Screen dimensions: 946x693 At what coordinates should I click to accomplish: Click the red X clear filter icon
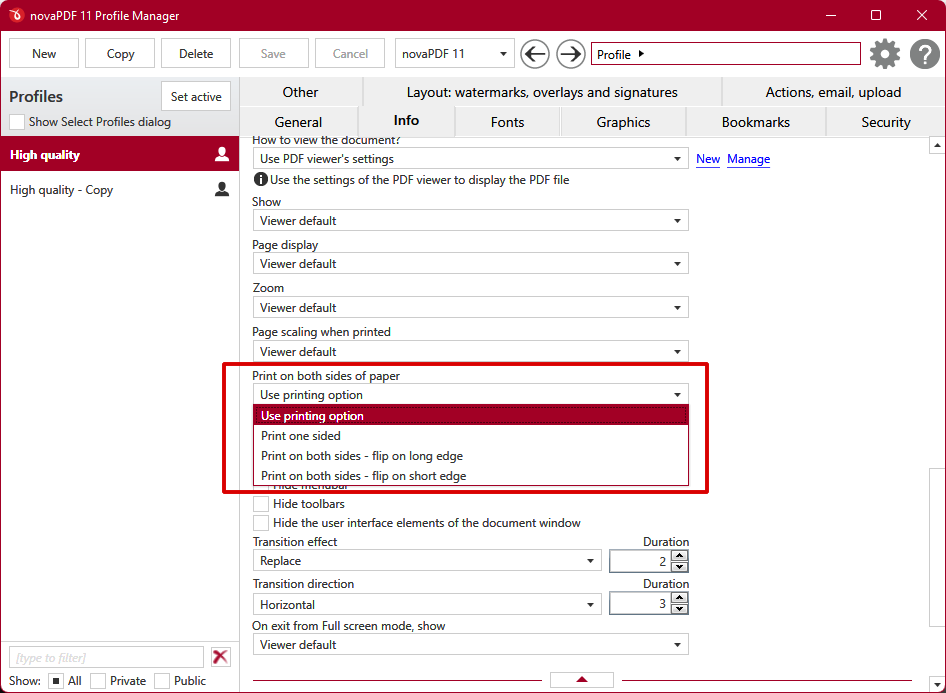(x=221, y=657)
